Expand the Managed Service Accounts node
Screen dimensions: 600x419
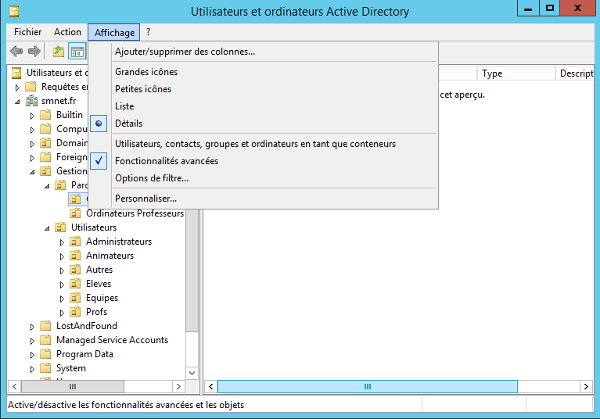(32, 341)
